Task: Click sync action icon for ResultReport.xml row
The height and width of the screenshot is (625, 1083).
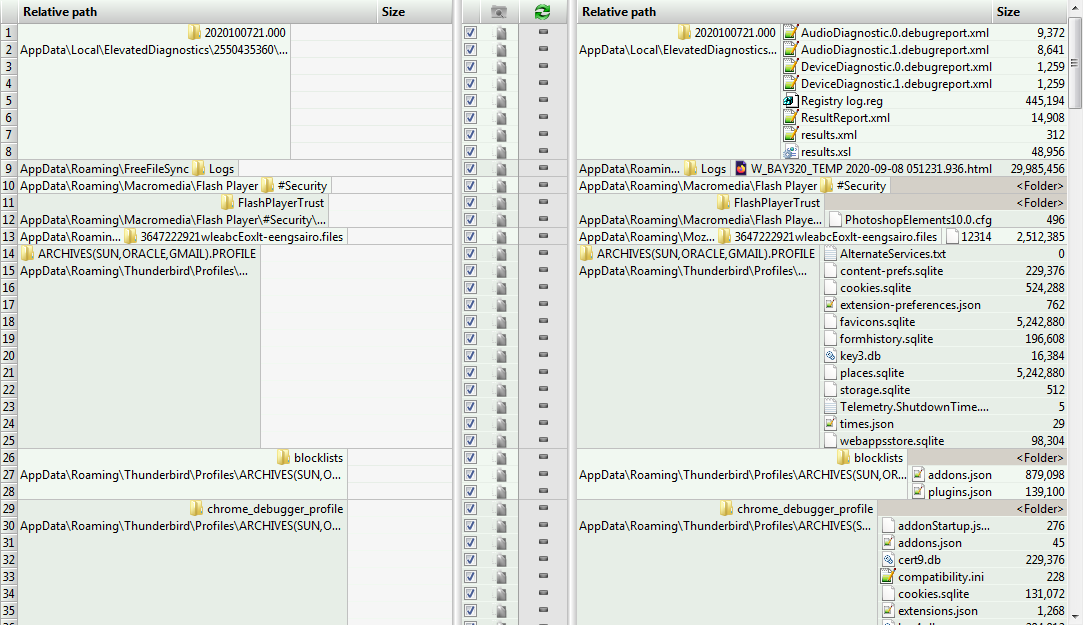Action: click(543, 117)
